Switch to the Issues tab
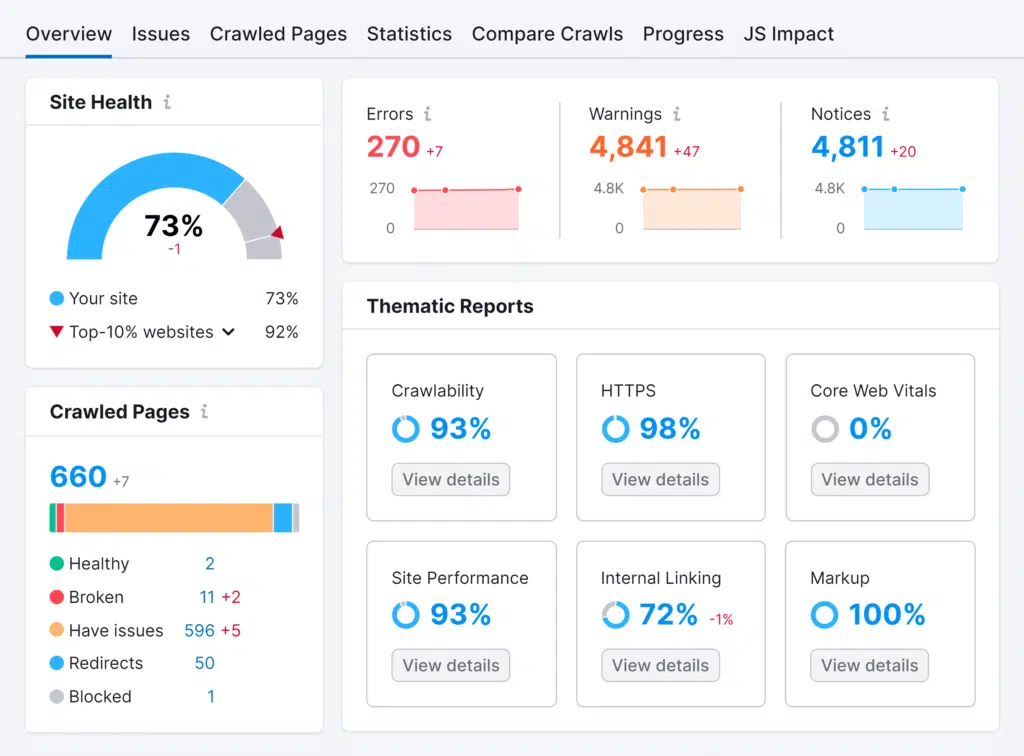Screen dimensions: 1024x756 [x=161, y=33]
